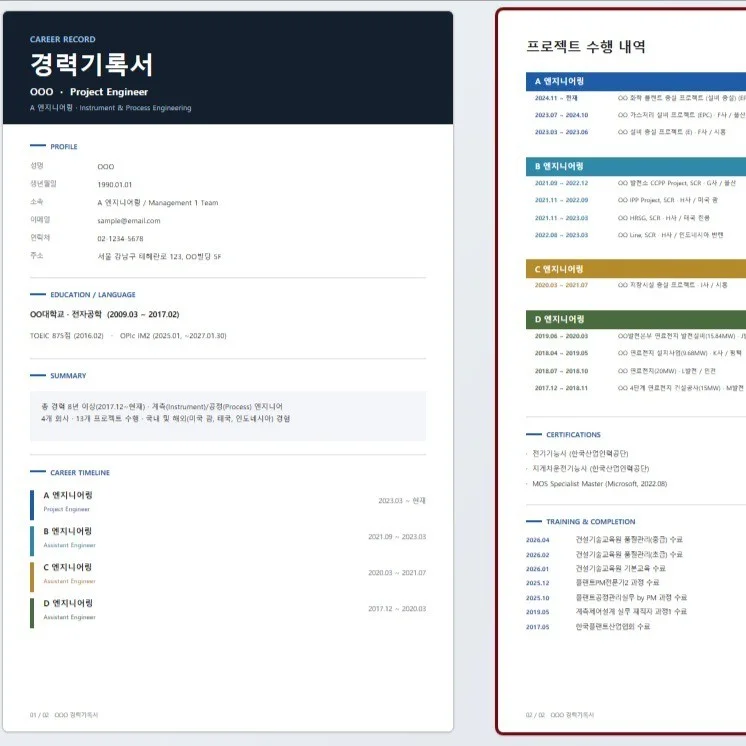Select project date '2024.11 ~ 현재'
Image resolution: width=746 pixels, height=746 pixels.
(556, 98)
